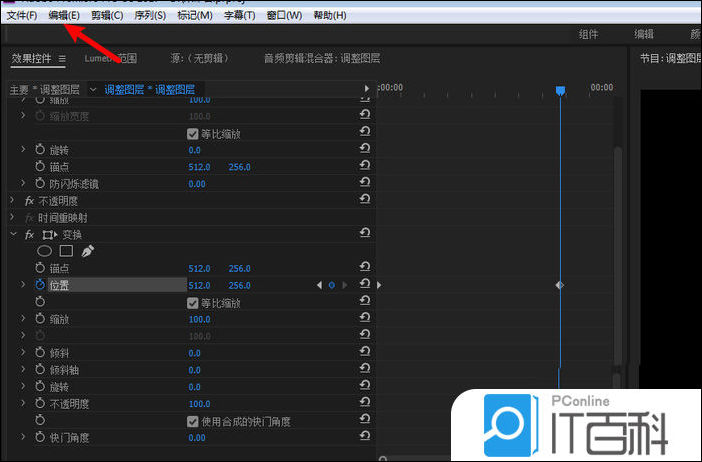Click the 组件 workspace link

click(x=588, y=34)
